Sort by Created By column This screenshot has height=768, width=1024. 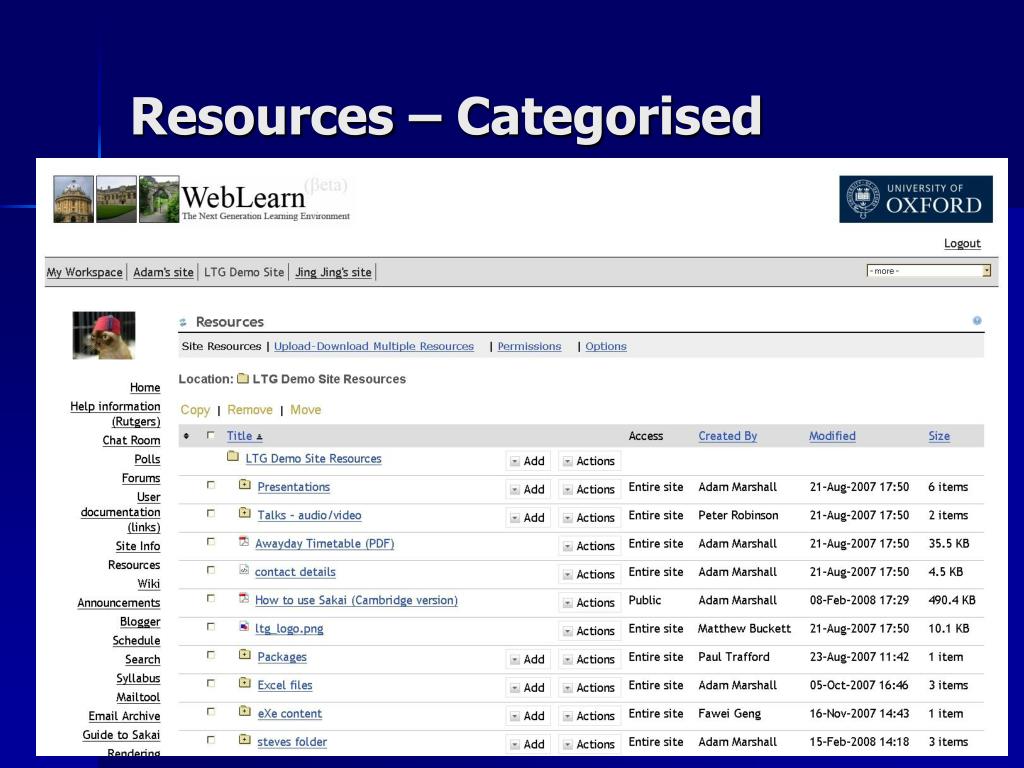(x=728, y=436)
